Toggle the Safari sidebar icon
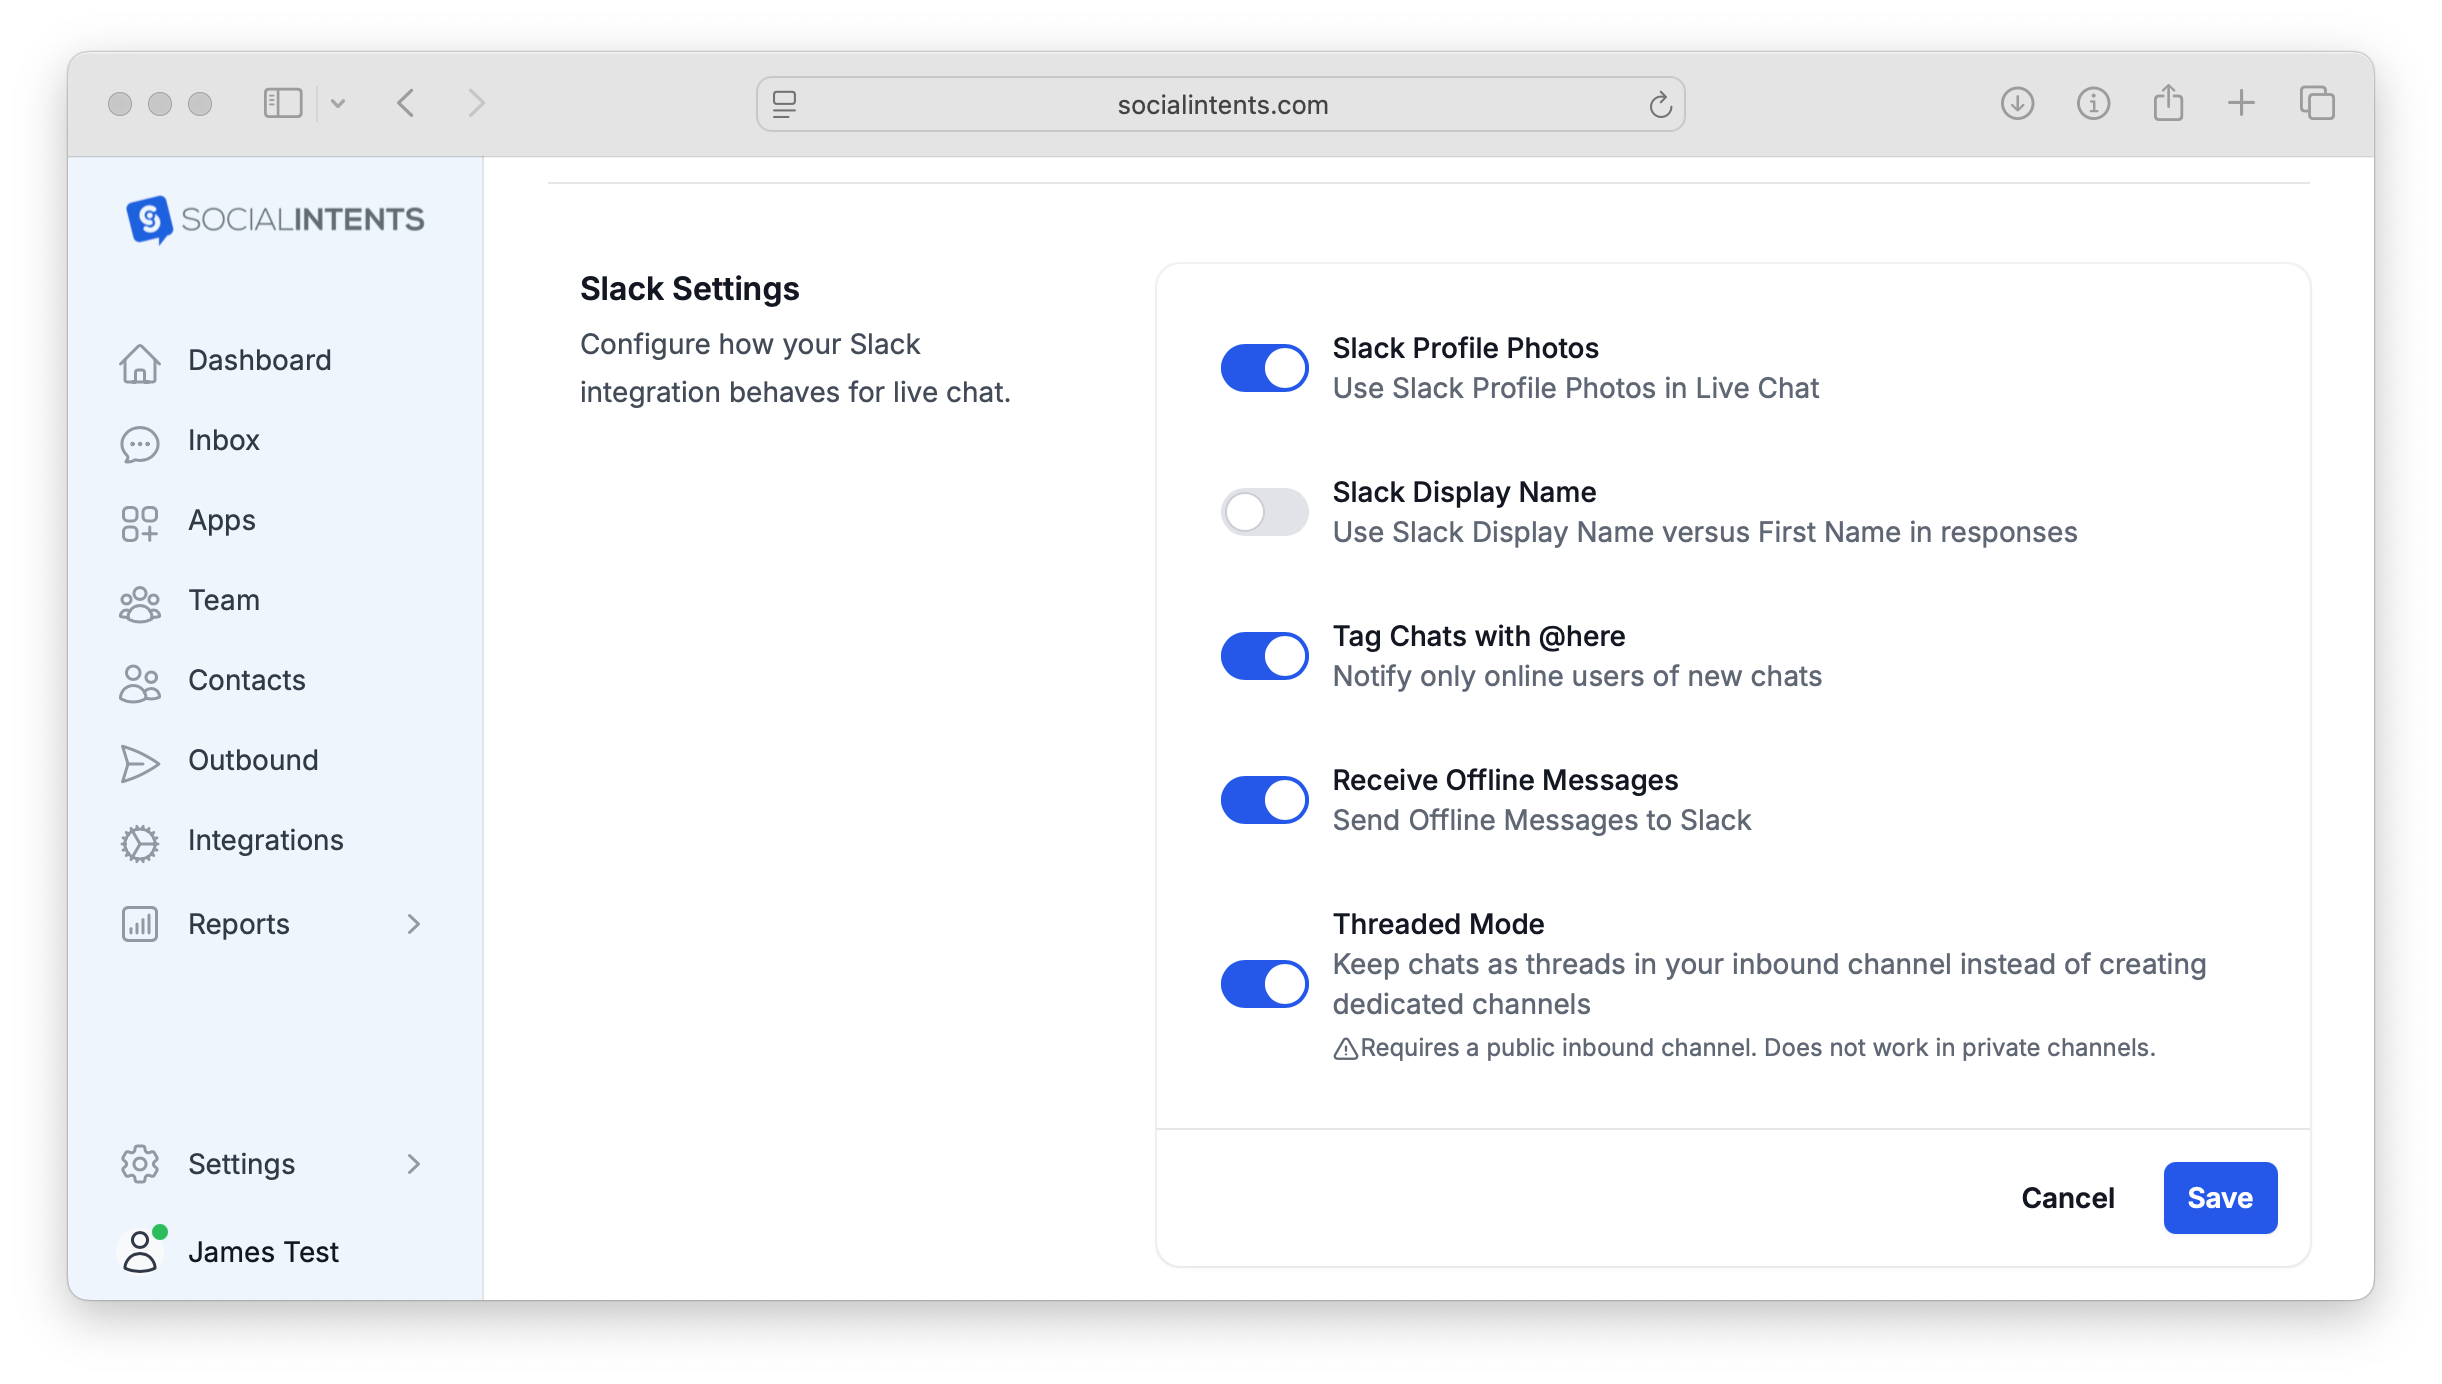Image resolution: width=2442 pixels, height=1384 pixels. (283, 103)
